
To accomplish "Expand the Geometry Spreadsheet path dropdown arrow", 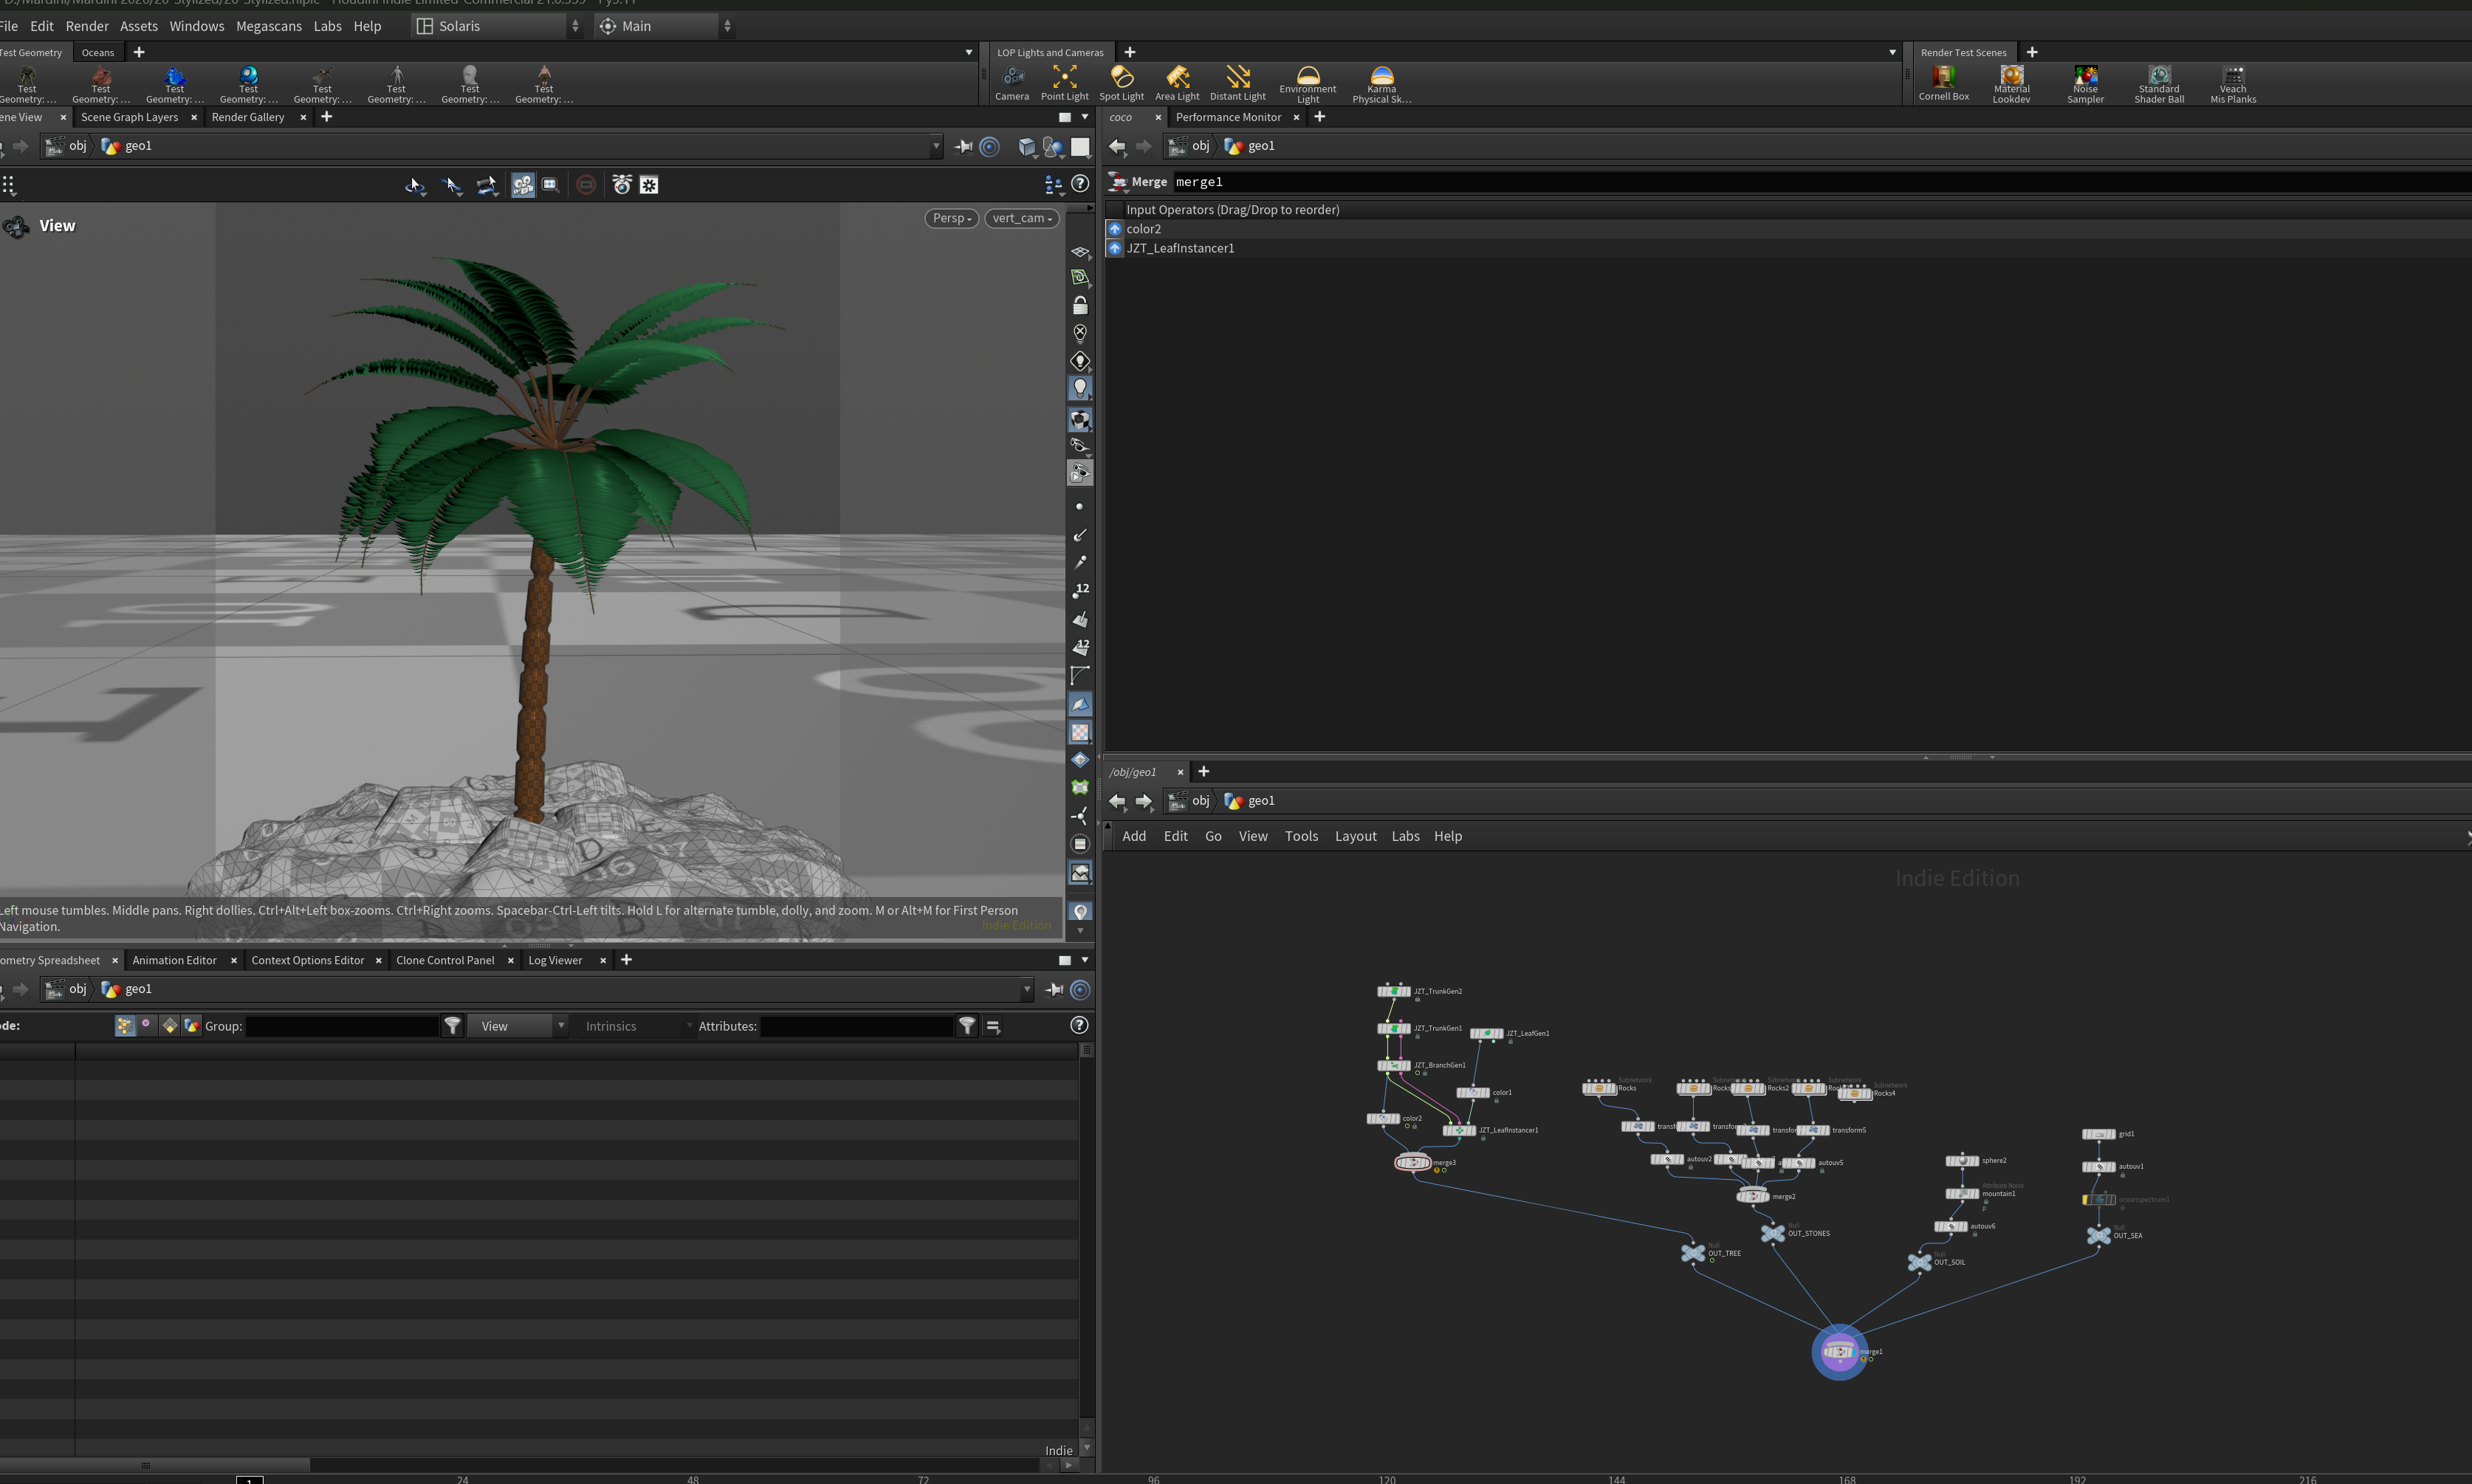I will [1026, 989].
